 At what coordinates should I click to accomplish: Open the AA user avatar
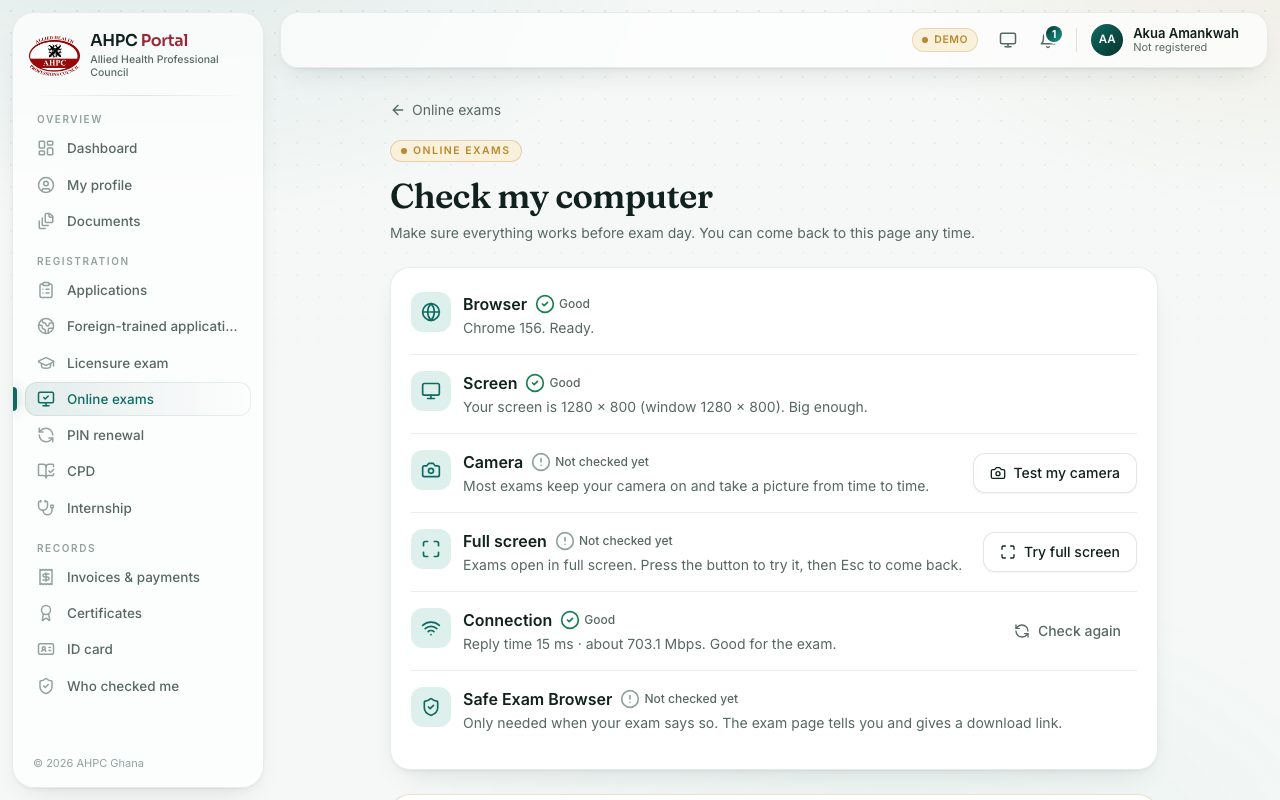pyautogui.click(x=1107, y=40)
